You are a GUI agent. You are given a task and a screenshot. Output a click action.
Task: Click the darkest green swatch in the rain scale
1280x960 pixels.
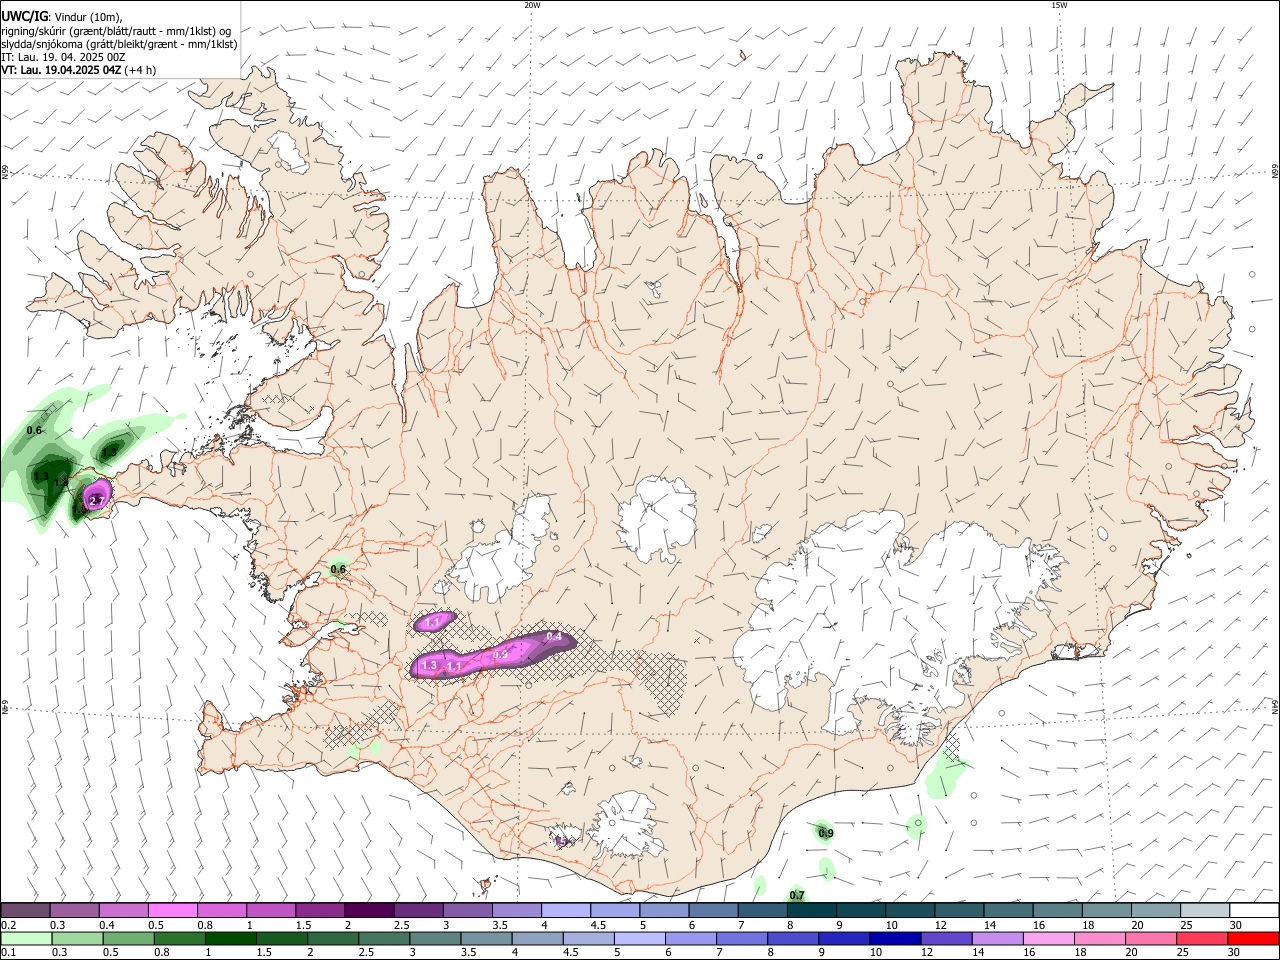point(229,939)
